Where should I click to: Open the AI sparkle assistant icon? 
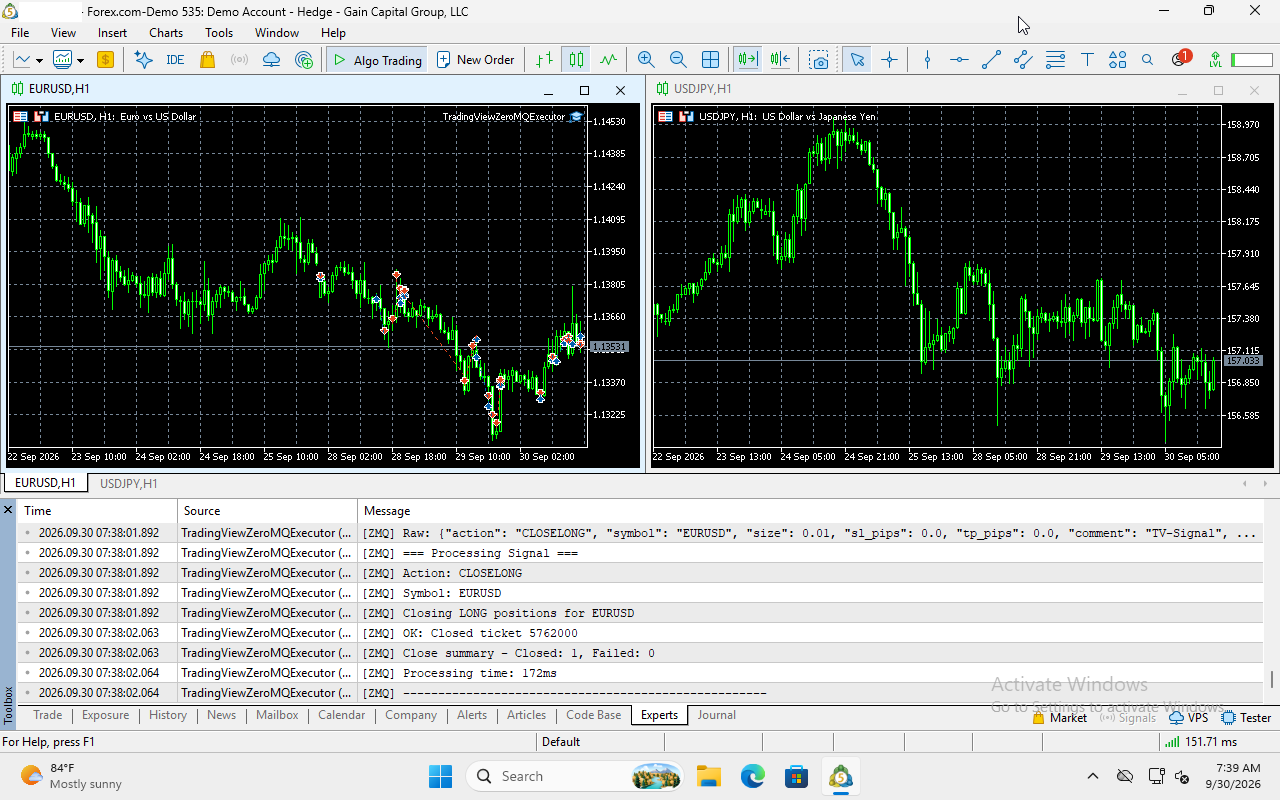pyautogui.click(x=143, y=60)
